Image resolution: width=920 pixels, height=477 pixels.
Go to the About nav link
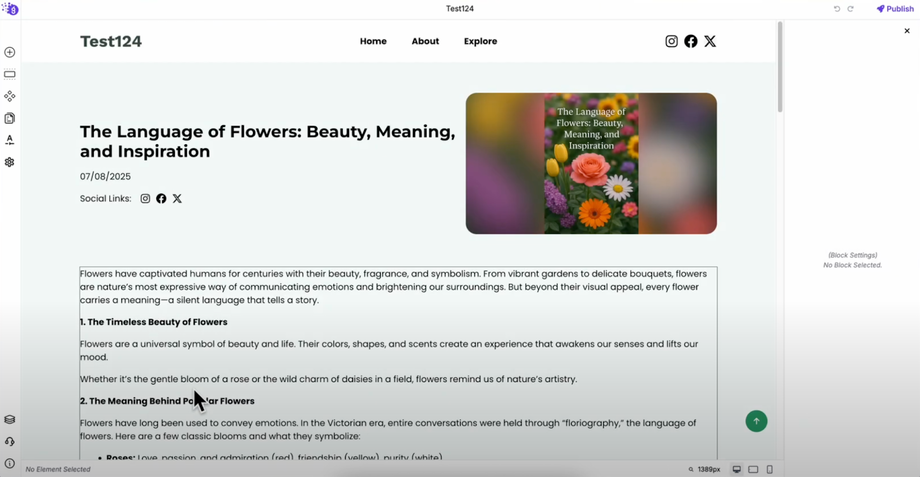coord(425,41)
